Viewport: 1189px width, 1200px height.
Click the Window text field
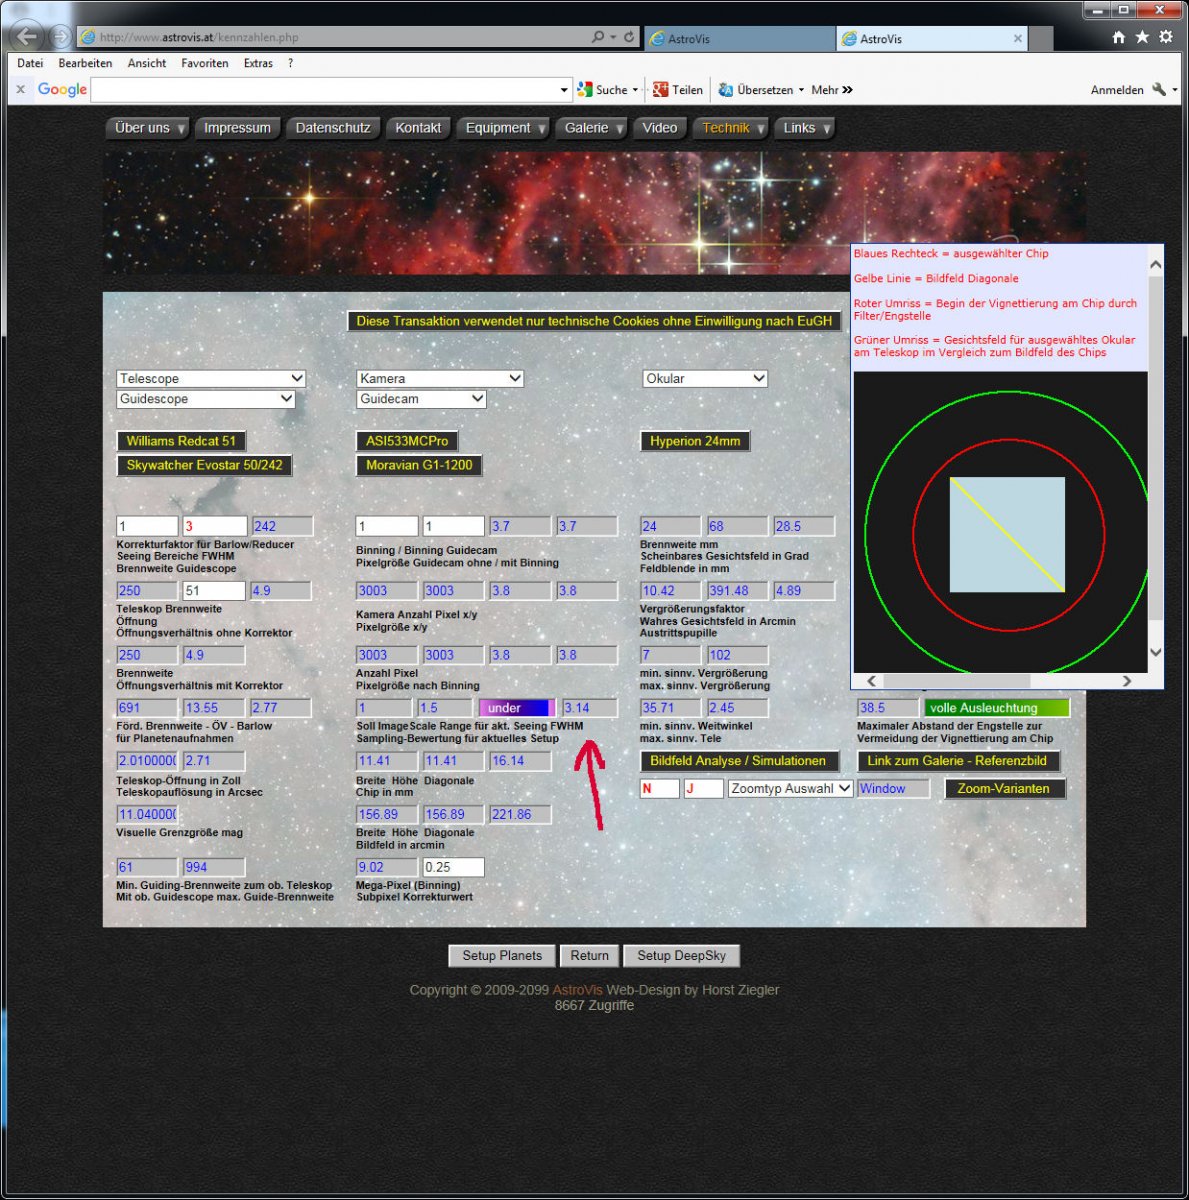coord(894,788)
